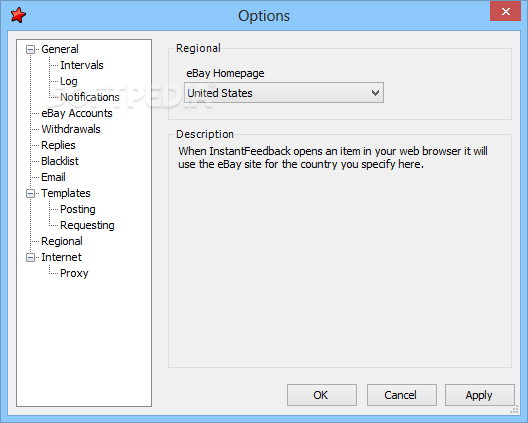The image size is (528, 423).
Task: Open the Intervals settings page
Action: point(82,65)
